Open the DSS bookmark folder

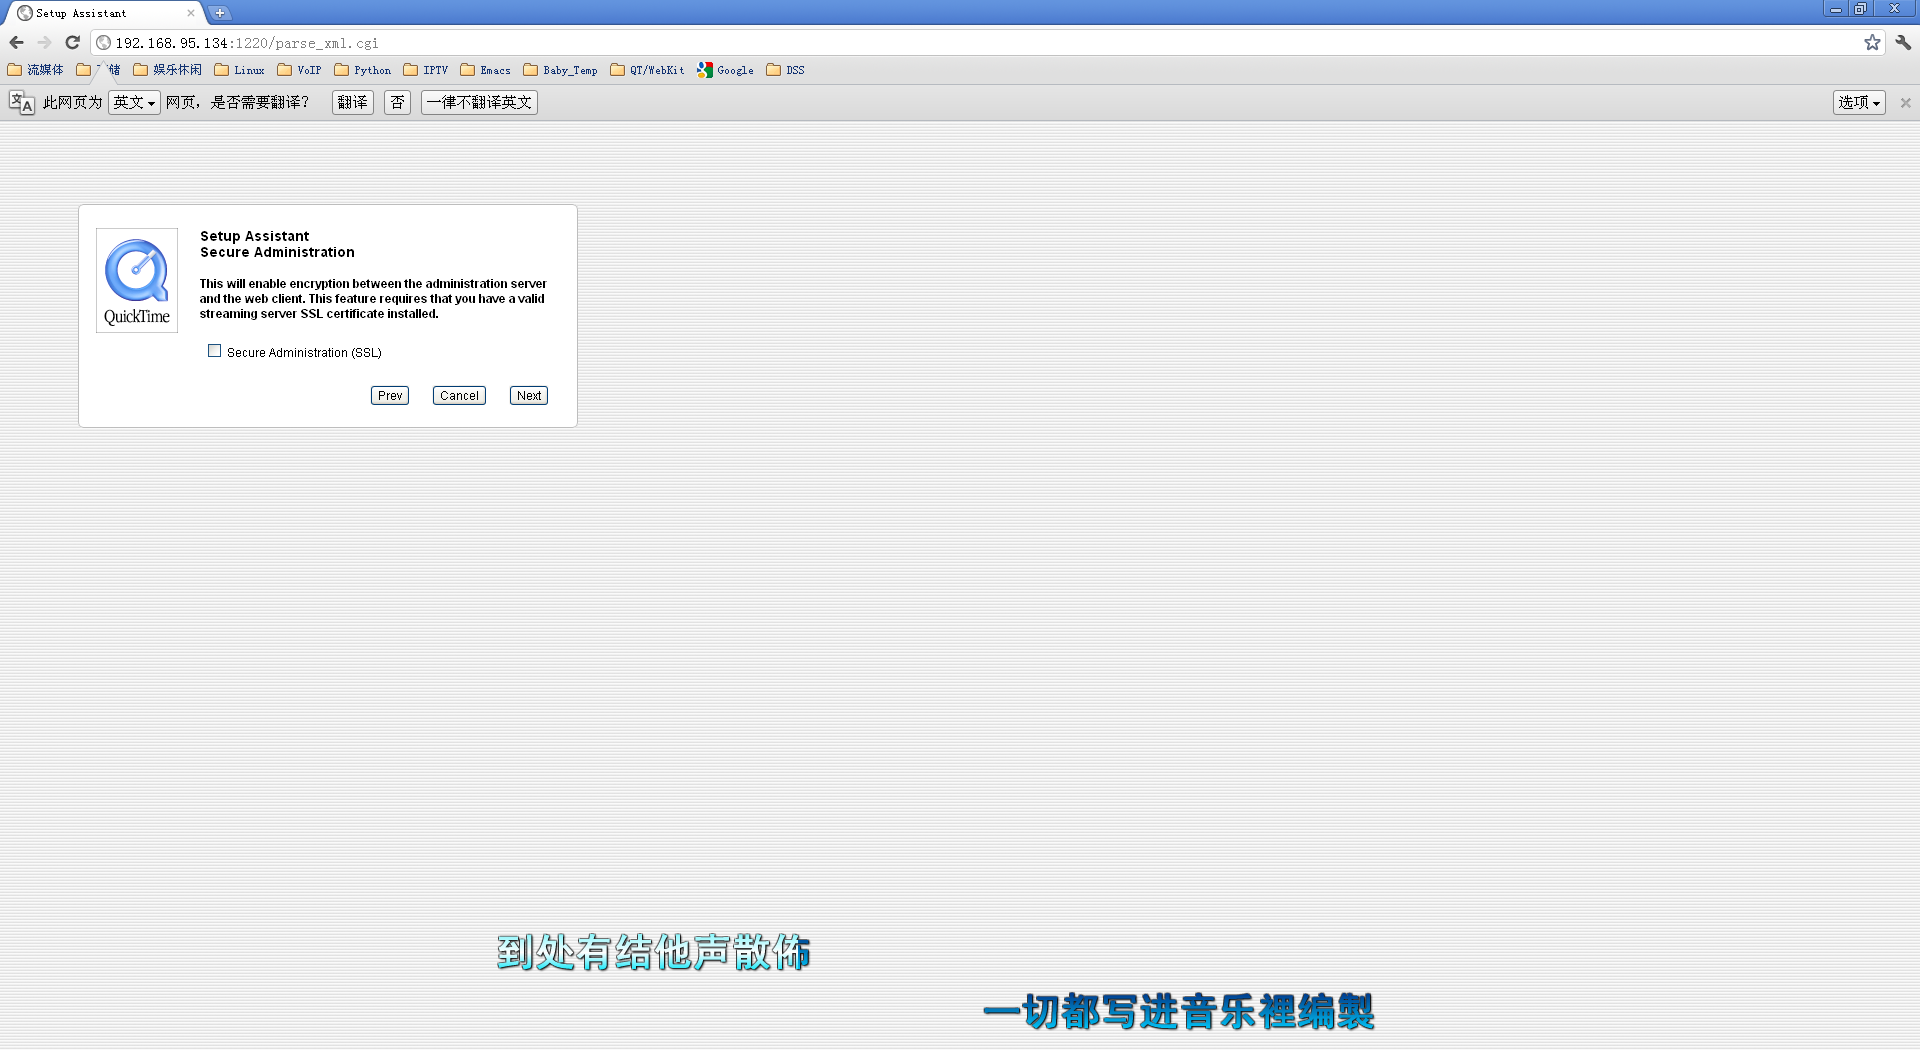(x=785, y=70)
